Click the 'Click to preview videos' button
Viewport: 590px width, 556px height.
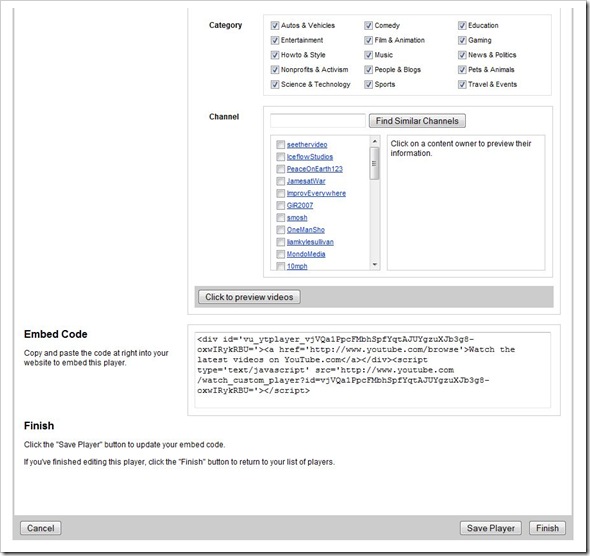249,297
